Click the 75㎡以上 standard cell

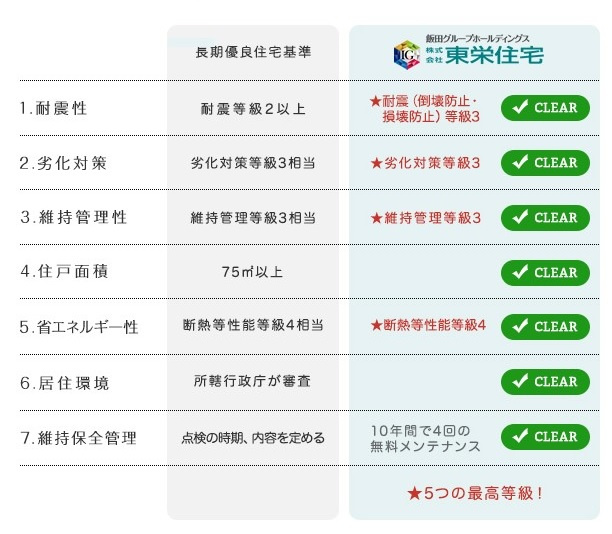pos(252,272)
